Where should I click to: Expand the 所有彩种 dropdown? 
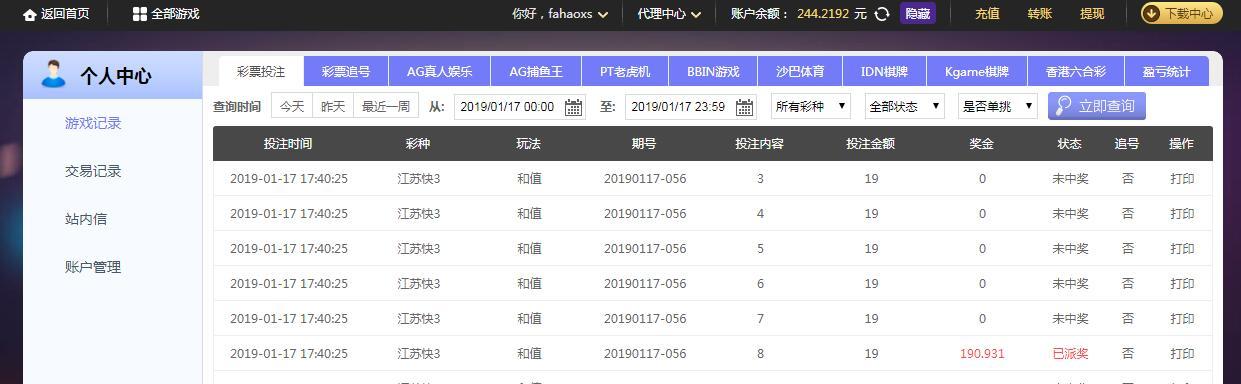pos(810,106)
